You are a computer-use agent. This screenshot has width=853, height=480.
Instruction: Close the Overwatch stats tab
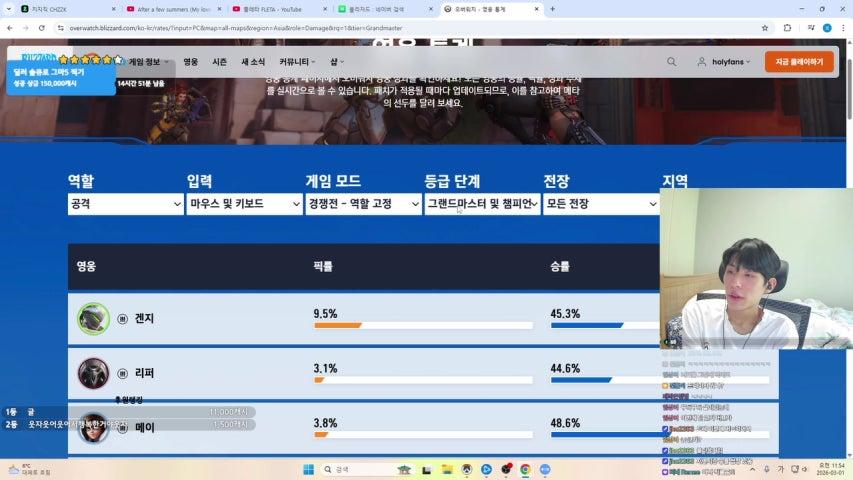point(536,9)
